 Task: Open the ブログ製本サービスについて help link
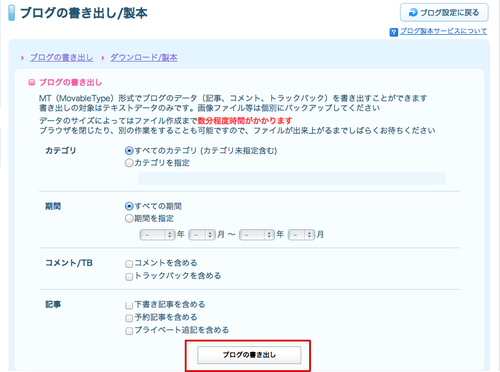[x=443, y=31]
